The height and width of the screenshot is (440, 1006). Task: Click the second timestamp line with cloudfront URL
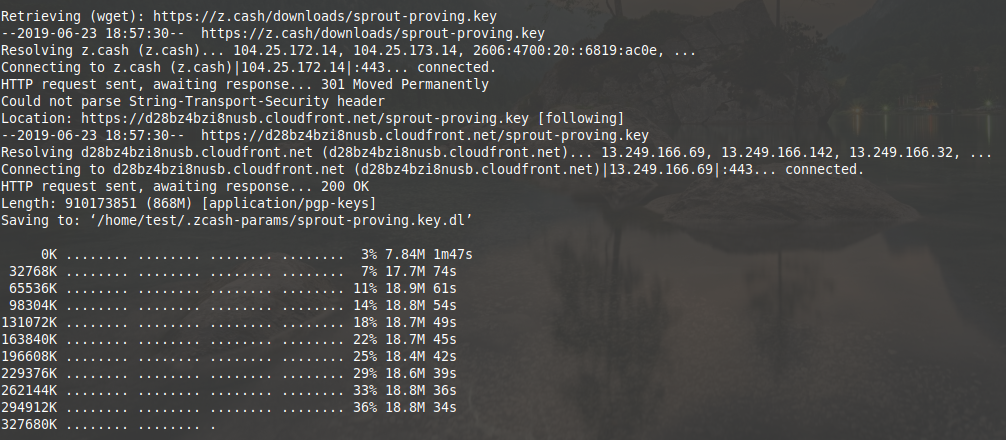[325, 135]
